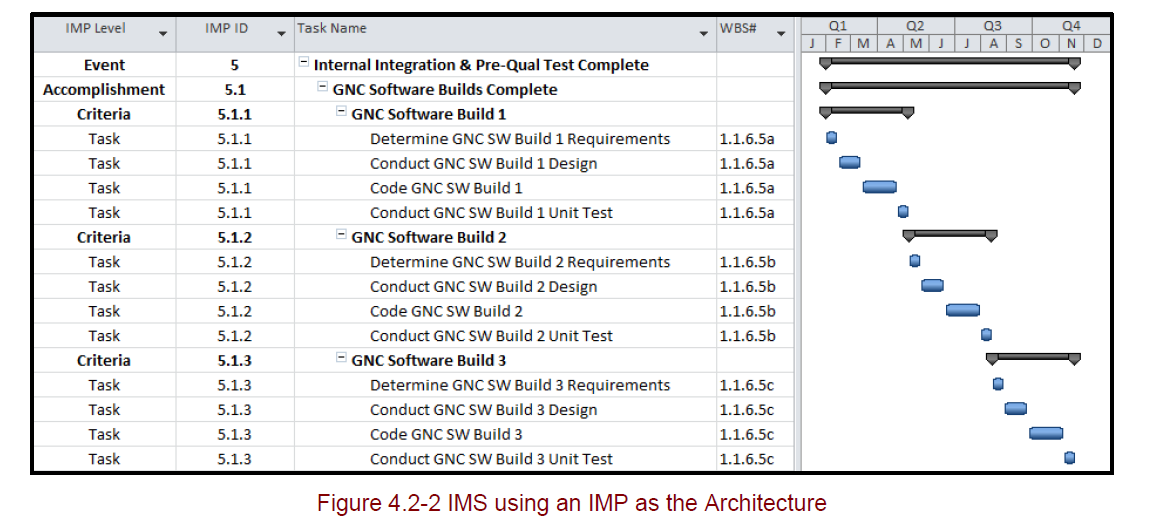Click the GNC Software Build 3 summary bar
The width and height of the screenshot is (1164, 531).
click(x=1033, y=357)
